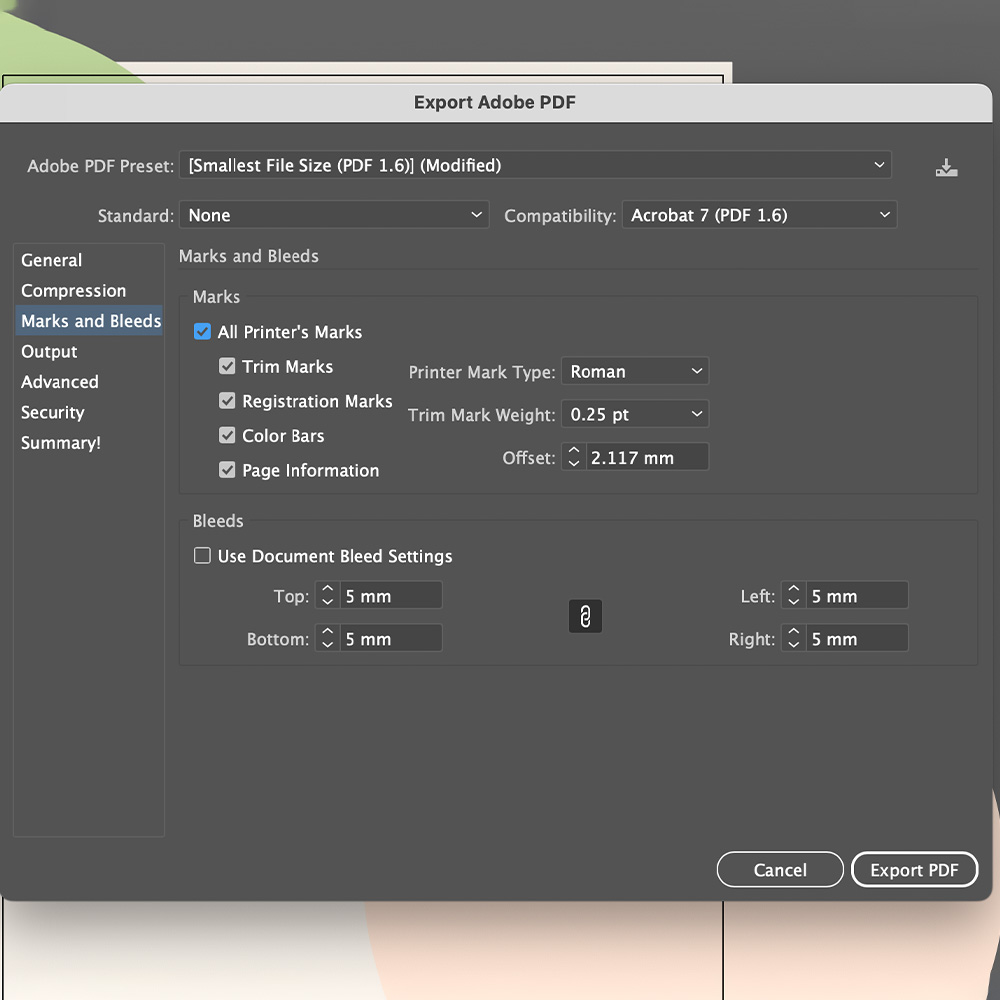
Task: Enable Use Document Bleed Settings
Action: pyautogui.click(x=202, y=555)
